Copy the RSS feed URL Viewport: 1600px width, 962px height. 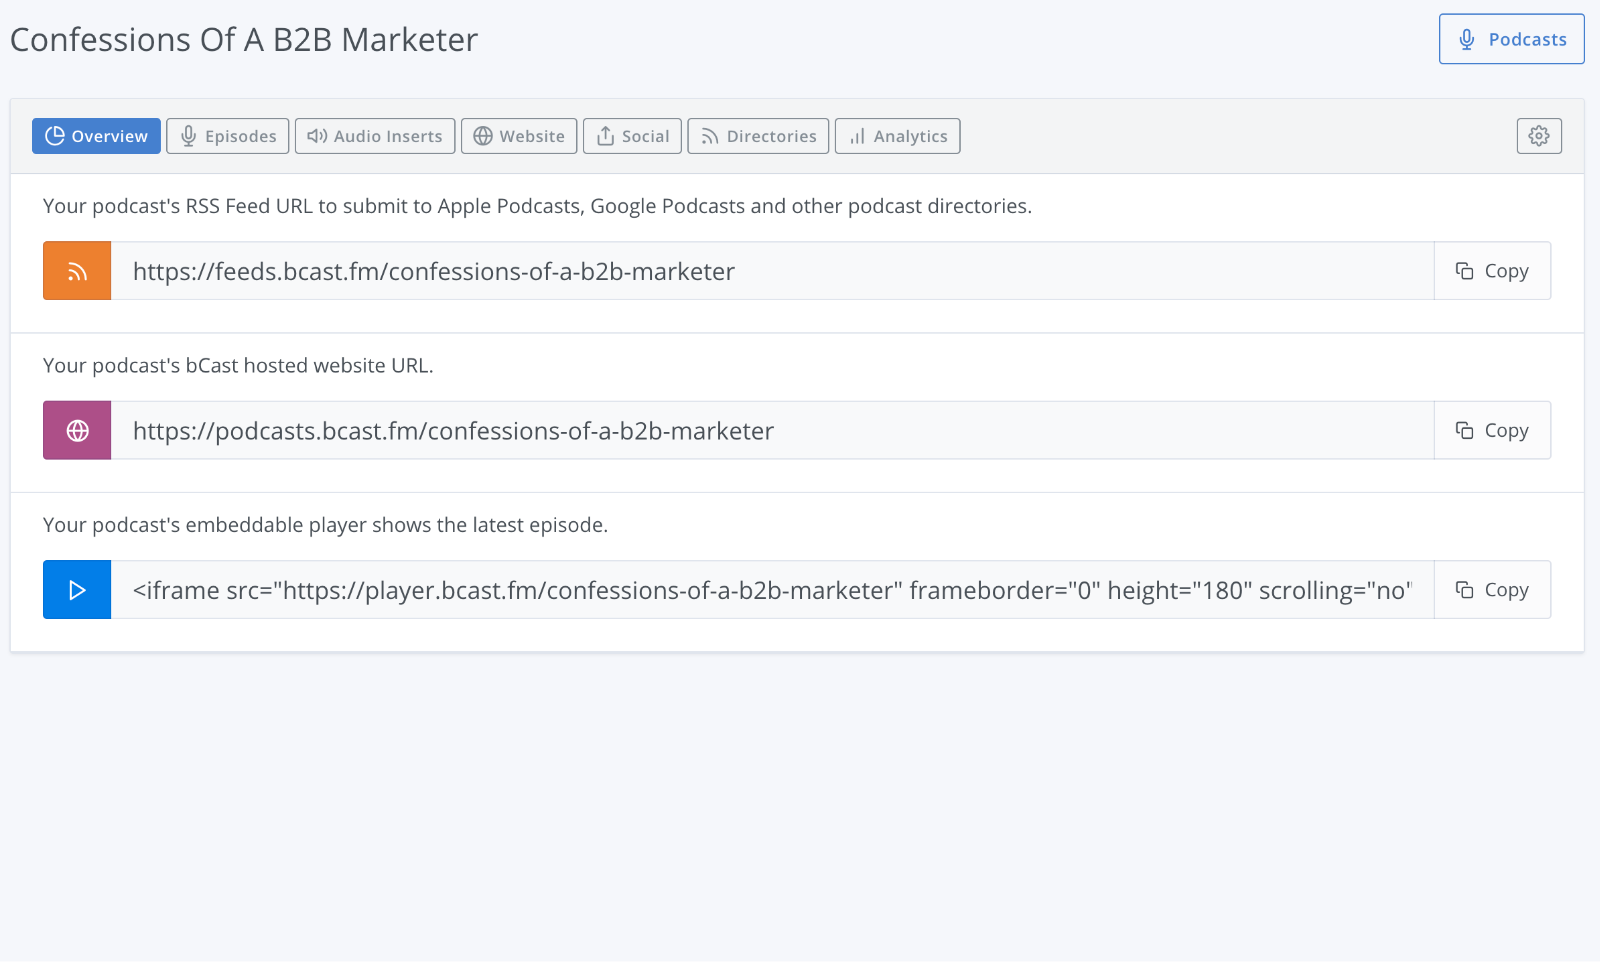(x=1492, y=271)
